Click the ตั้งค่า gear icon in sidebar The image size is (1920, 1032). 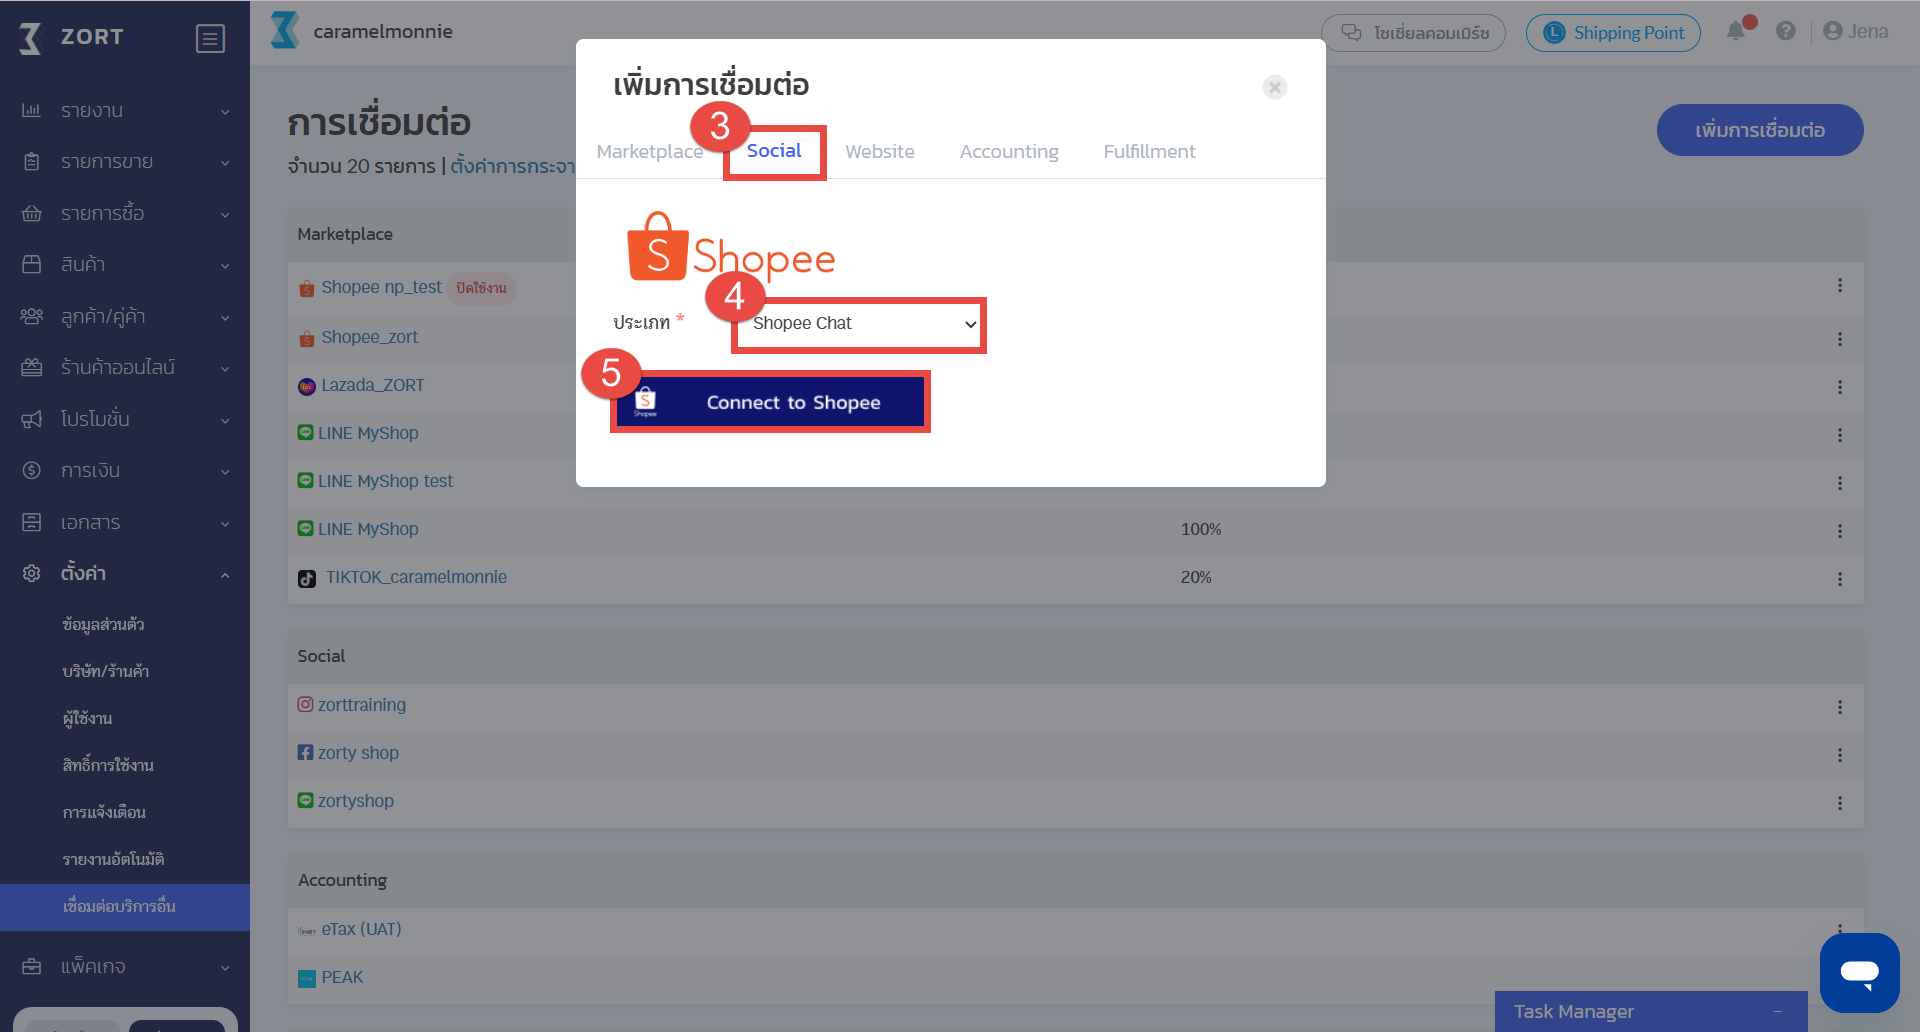click(x=32, y=573)
